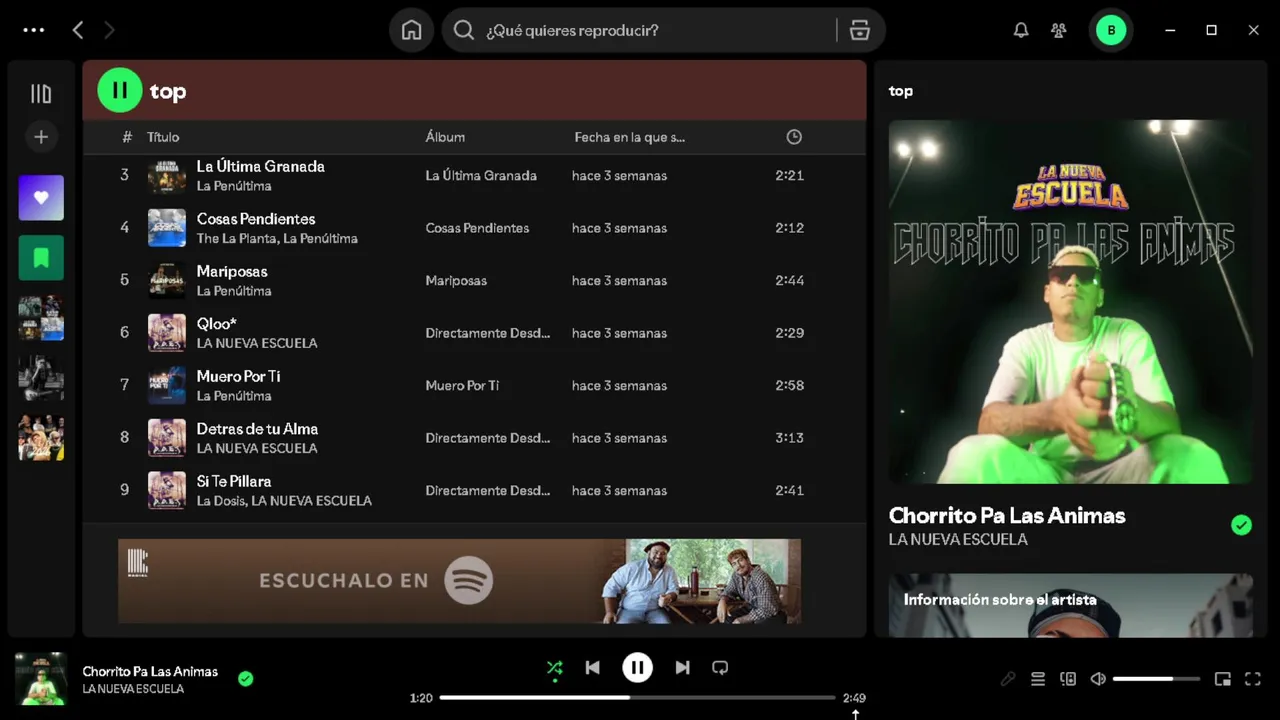Sort tracks by Álbum column
This screenshot has height=720, width=1280.
pos(445,137)
